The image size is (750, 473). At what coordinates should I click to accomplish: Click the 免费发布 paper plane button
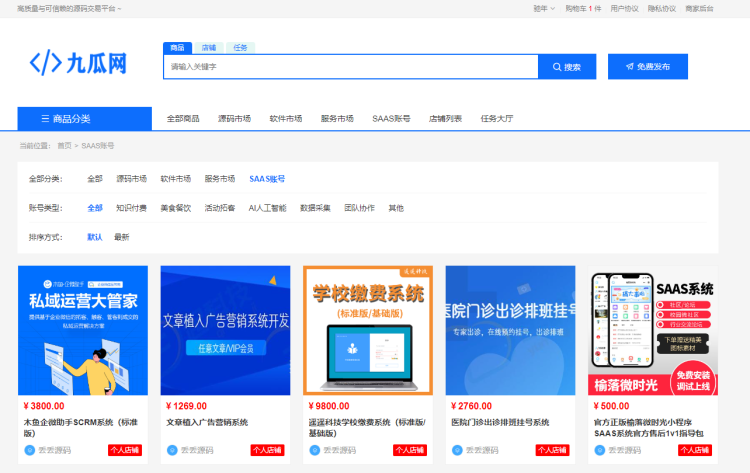647,67
